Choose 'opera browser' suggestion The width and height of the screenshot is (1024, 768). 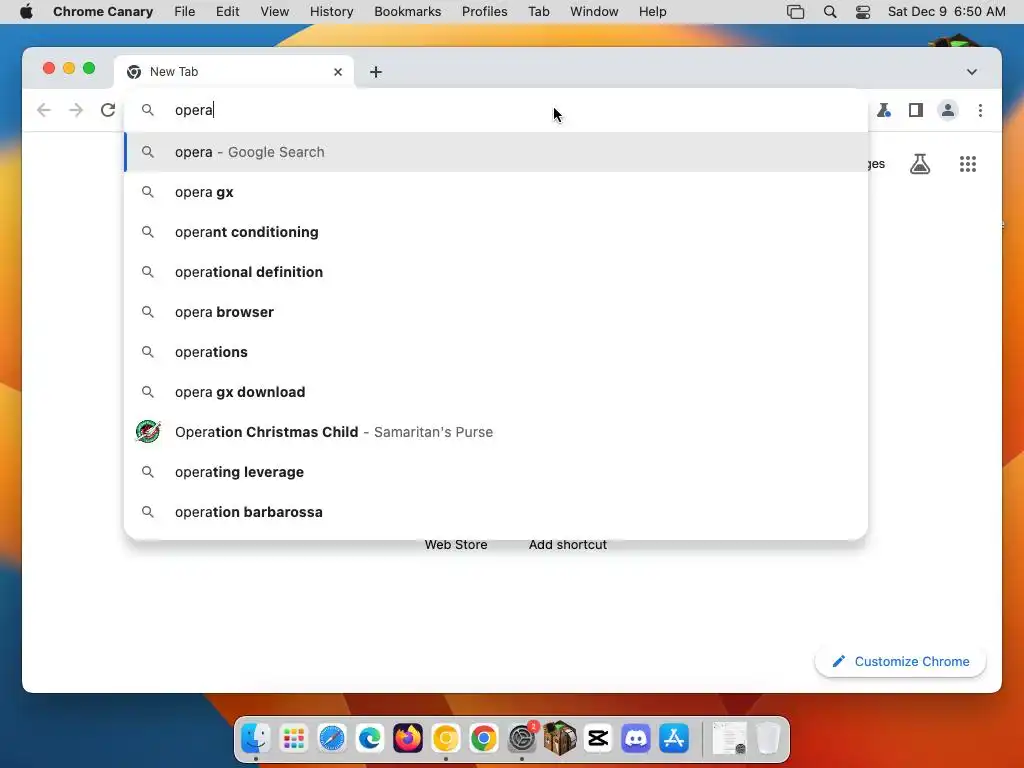tap(496, 312)
